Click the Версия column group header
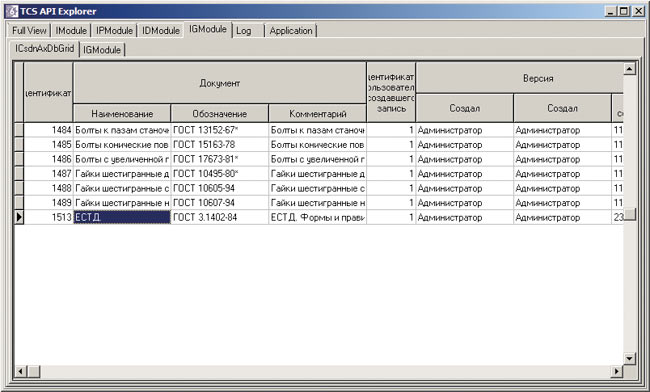This screenshot has height=392, width=650. click(x=520, y=78)
